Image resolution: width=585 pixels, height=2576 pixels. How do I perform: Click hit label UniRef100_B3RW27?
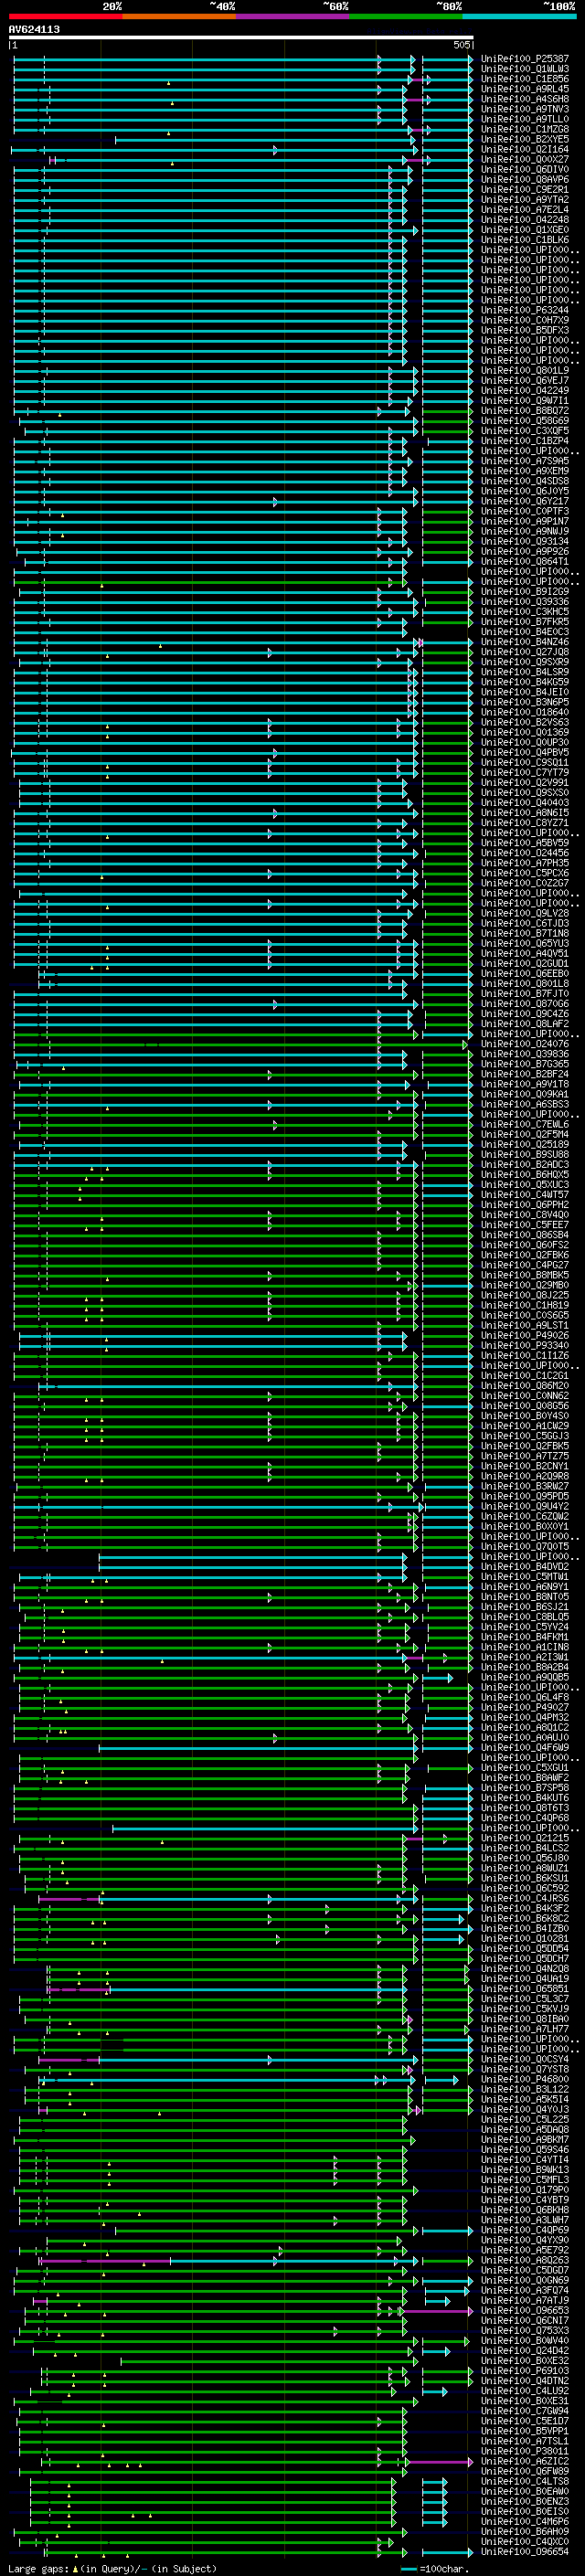point(525,1486)
